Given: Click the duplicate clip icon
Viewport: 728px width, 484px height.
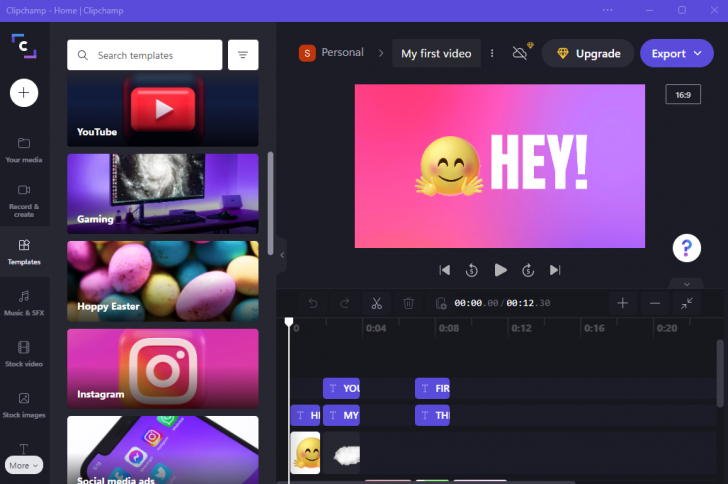Looking at the screenshot, I should pos(441,303).
